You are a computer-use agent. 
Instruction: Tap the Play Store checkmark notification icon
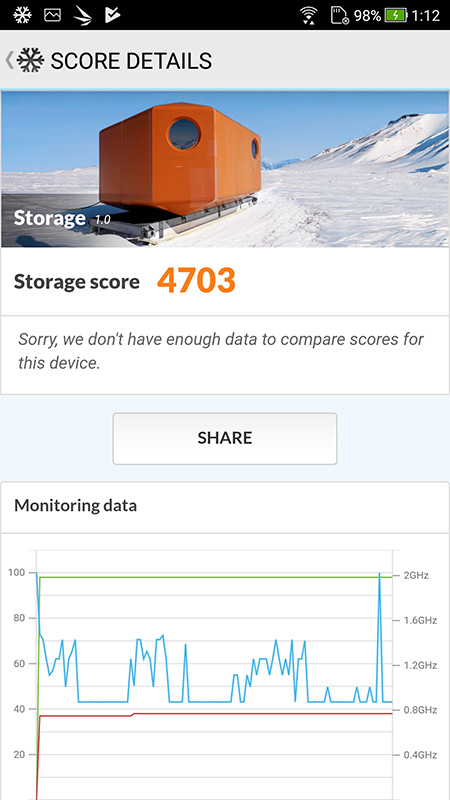pos(112,15)
